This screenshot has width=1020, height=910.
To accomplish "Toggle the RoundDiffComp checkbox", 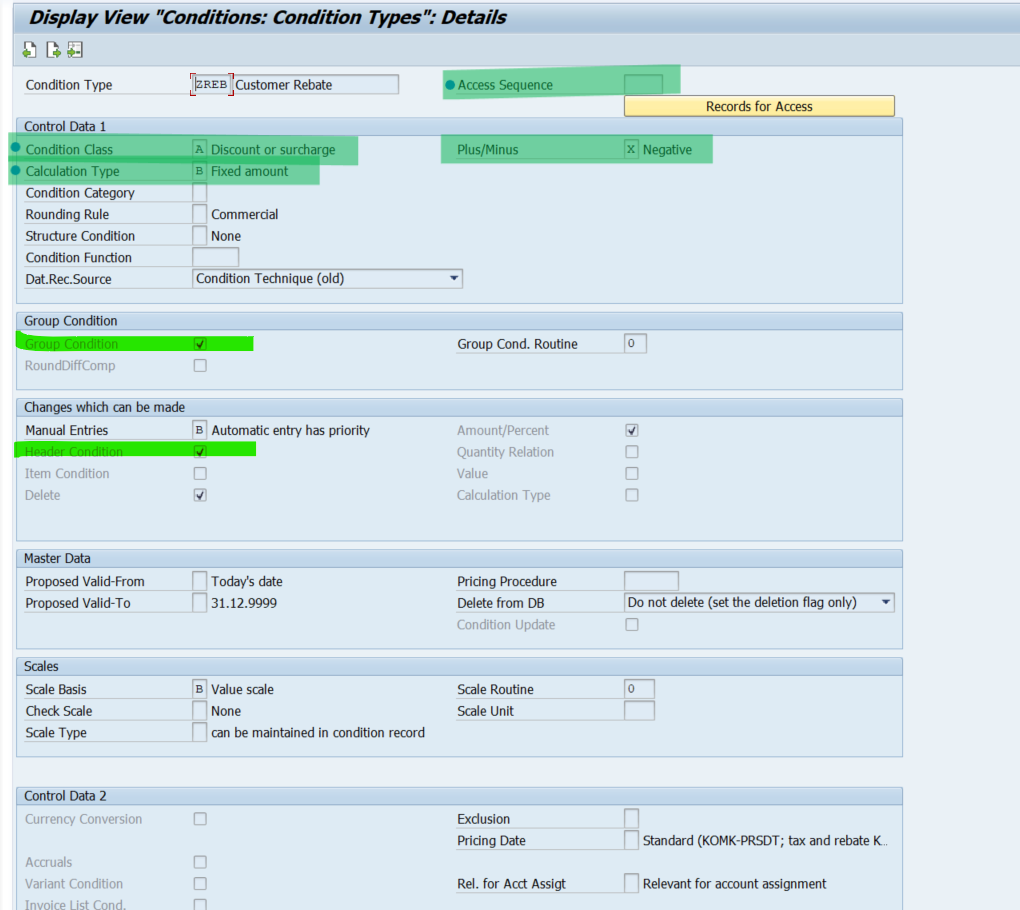I will pyautogui.click(x=200, y=366).
